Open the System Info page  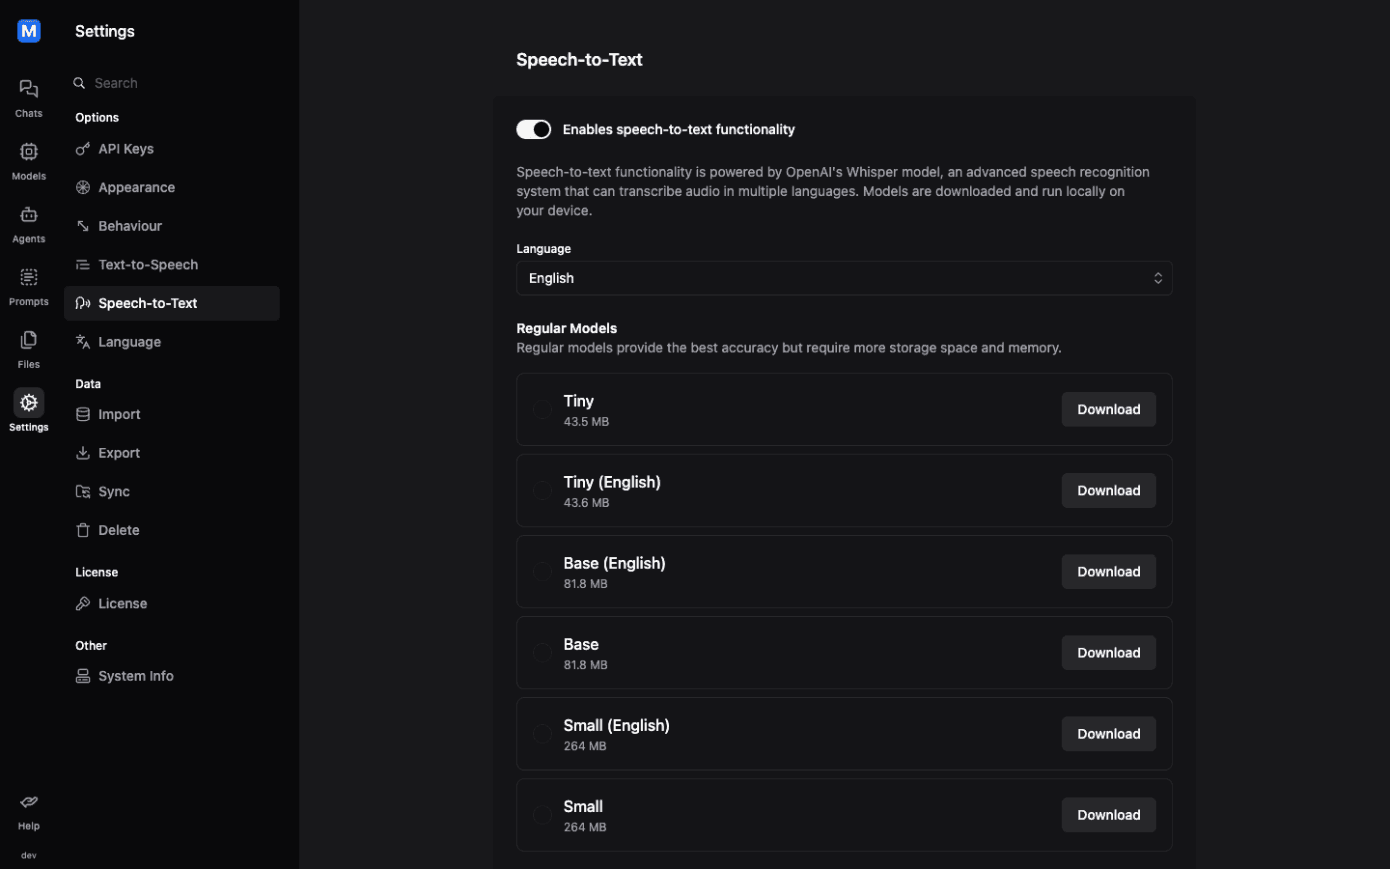click(136, 676)
